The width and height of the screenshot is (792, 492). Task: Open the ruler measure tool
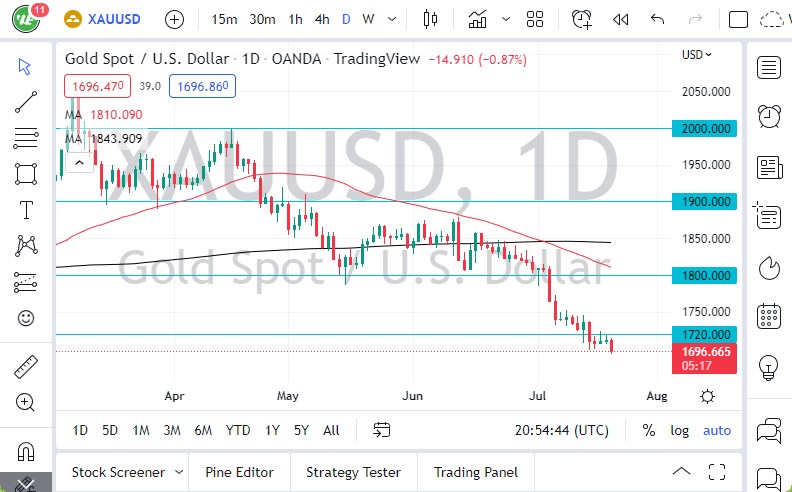[26, 367]
